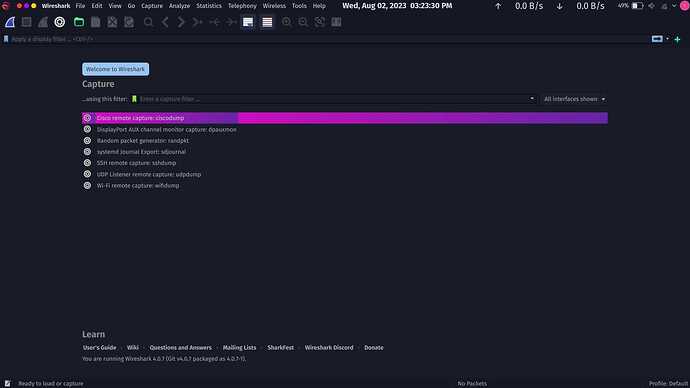Screen dimensions: 690x388
Task: Open the View menu
Action: click(x=115, y=6)
